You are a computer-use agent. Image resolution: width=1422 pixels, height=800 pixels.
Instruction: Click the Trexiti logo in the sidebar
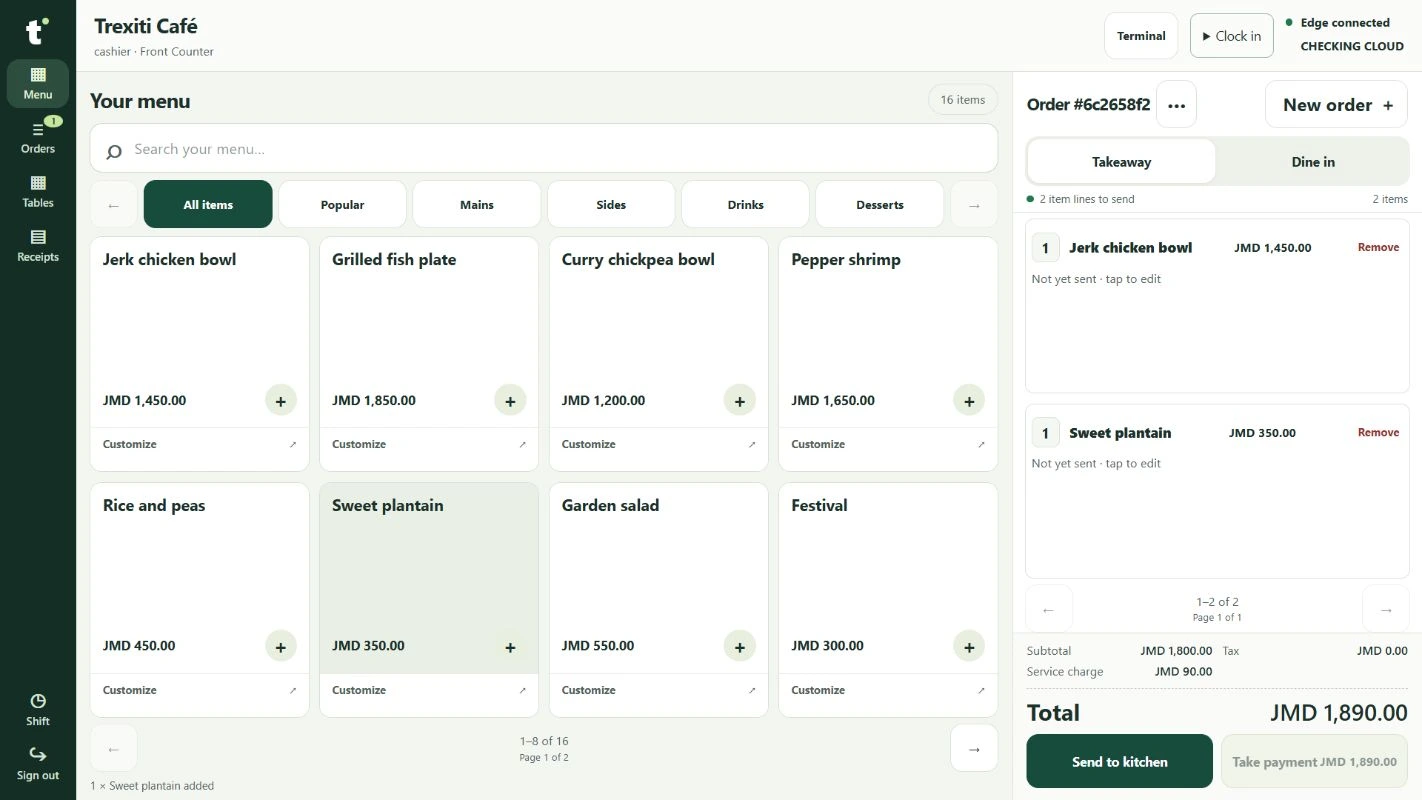pos(37,31)
